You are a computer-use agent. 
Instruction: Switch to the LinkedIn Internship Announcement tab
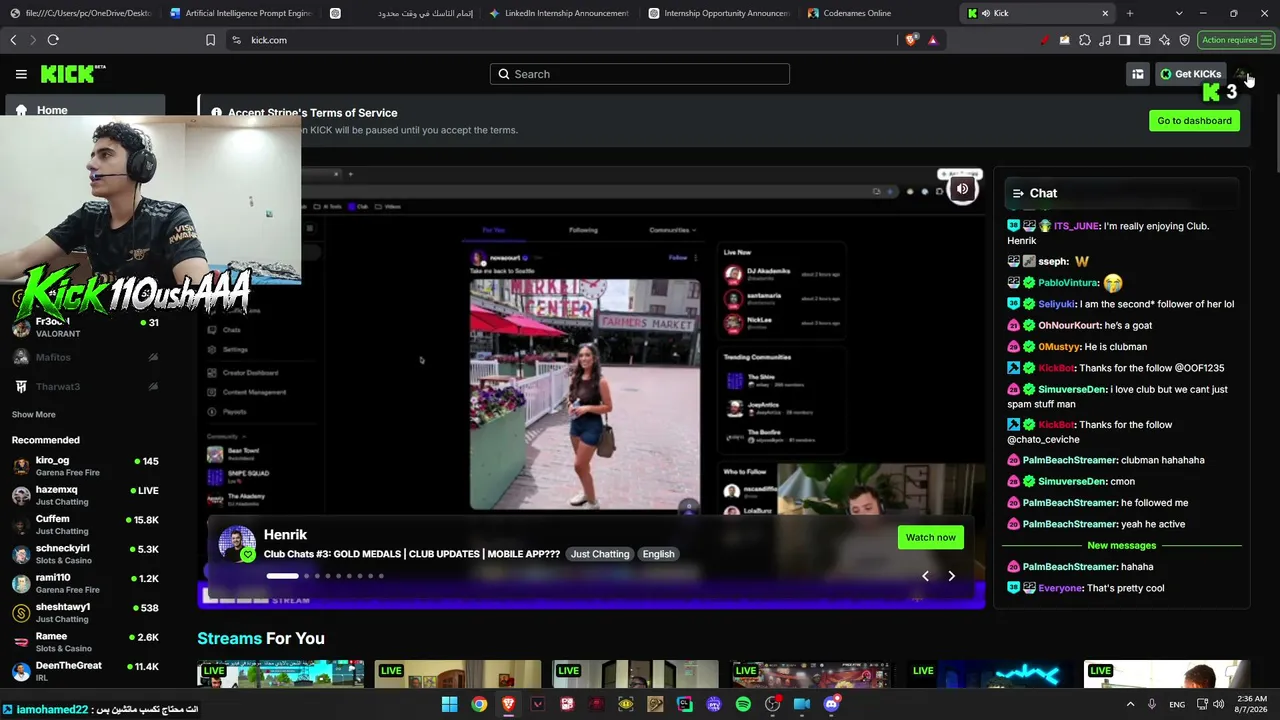click(x=558, y=13)
